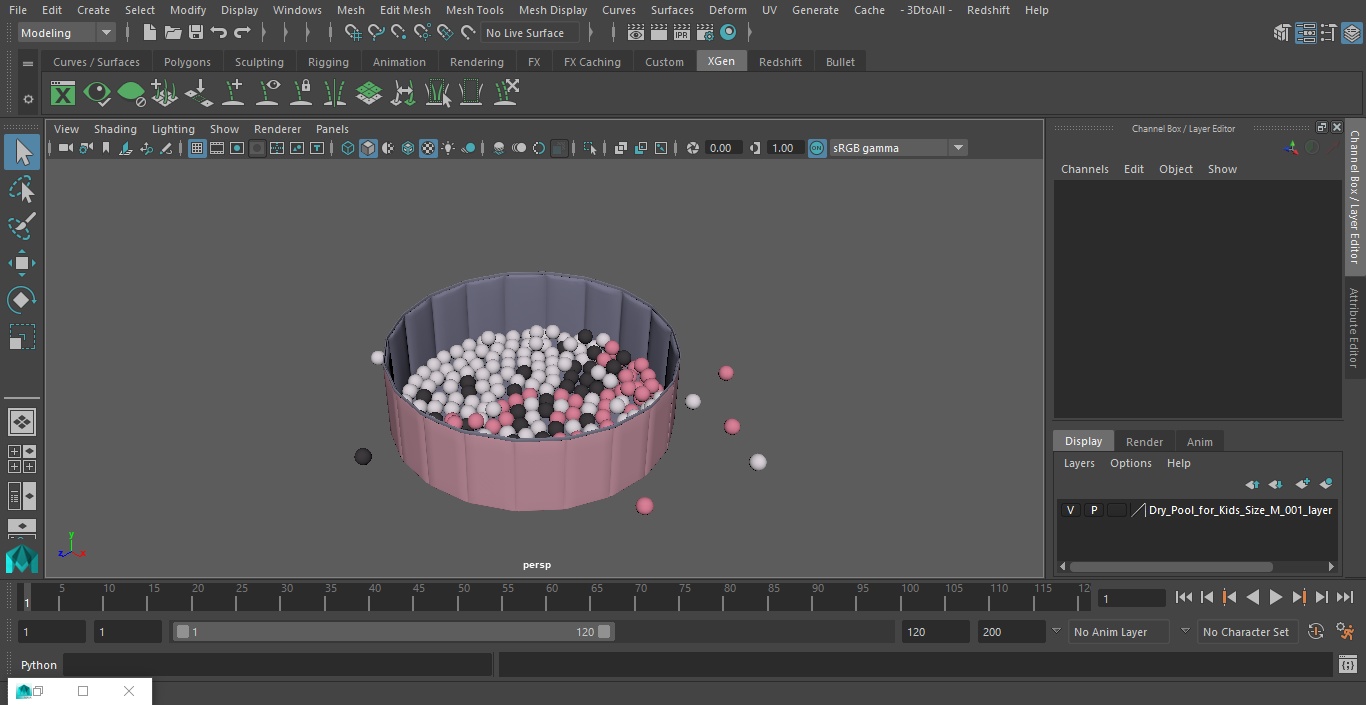Play forward on the timeline
Screen dimensions: 1366x705
1275,597
